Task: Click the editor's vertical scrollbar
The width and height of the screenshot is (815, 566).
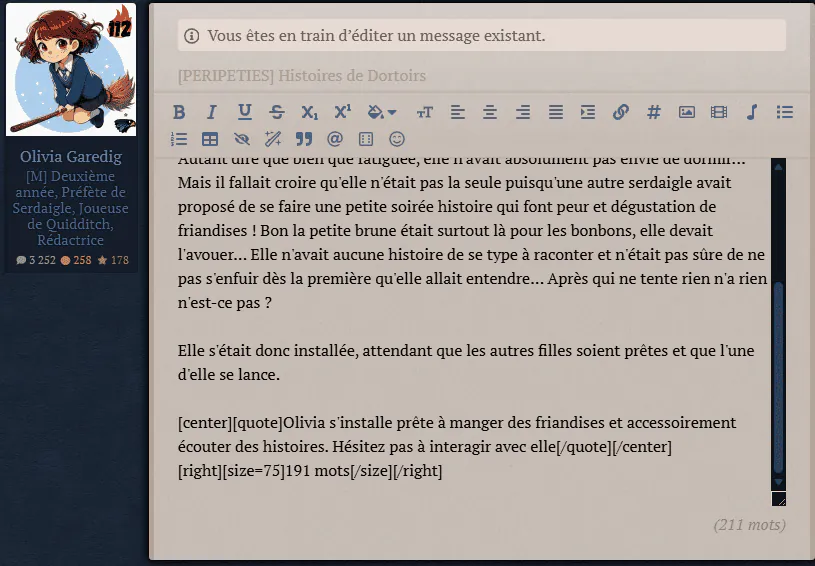Action: click(778, 324)
